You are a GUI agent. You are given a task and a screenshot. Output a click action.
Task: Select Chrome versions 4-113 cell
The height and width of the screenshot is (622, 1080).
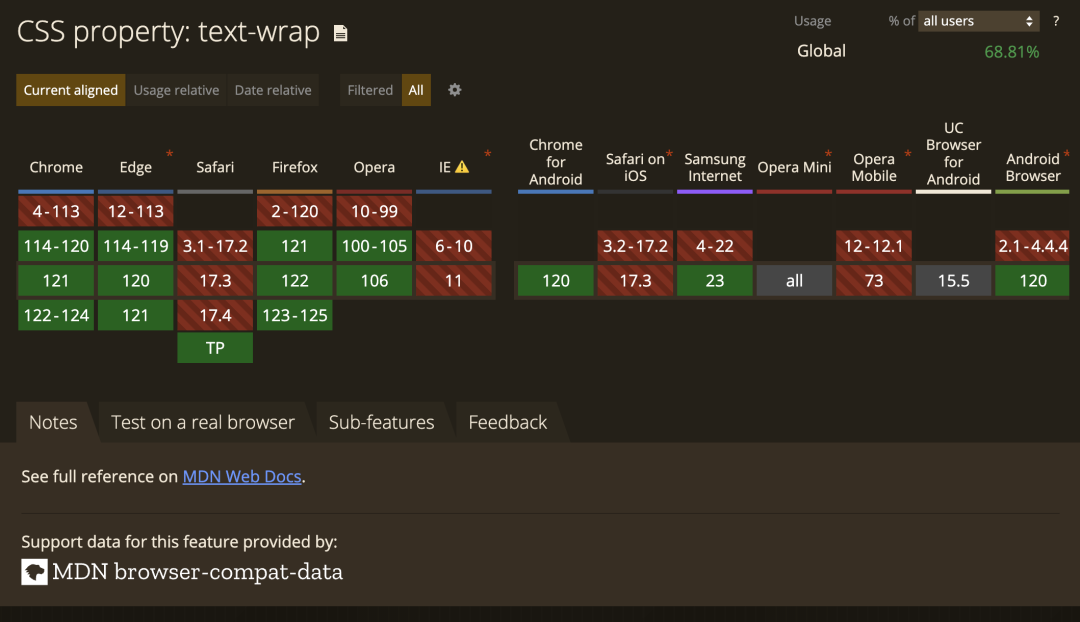pyautogui.click(x=56, y=211)
